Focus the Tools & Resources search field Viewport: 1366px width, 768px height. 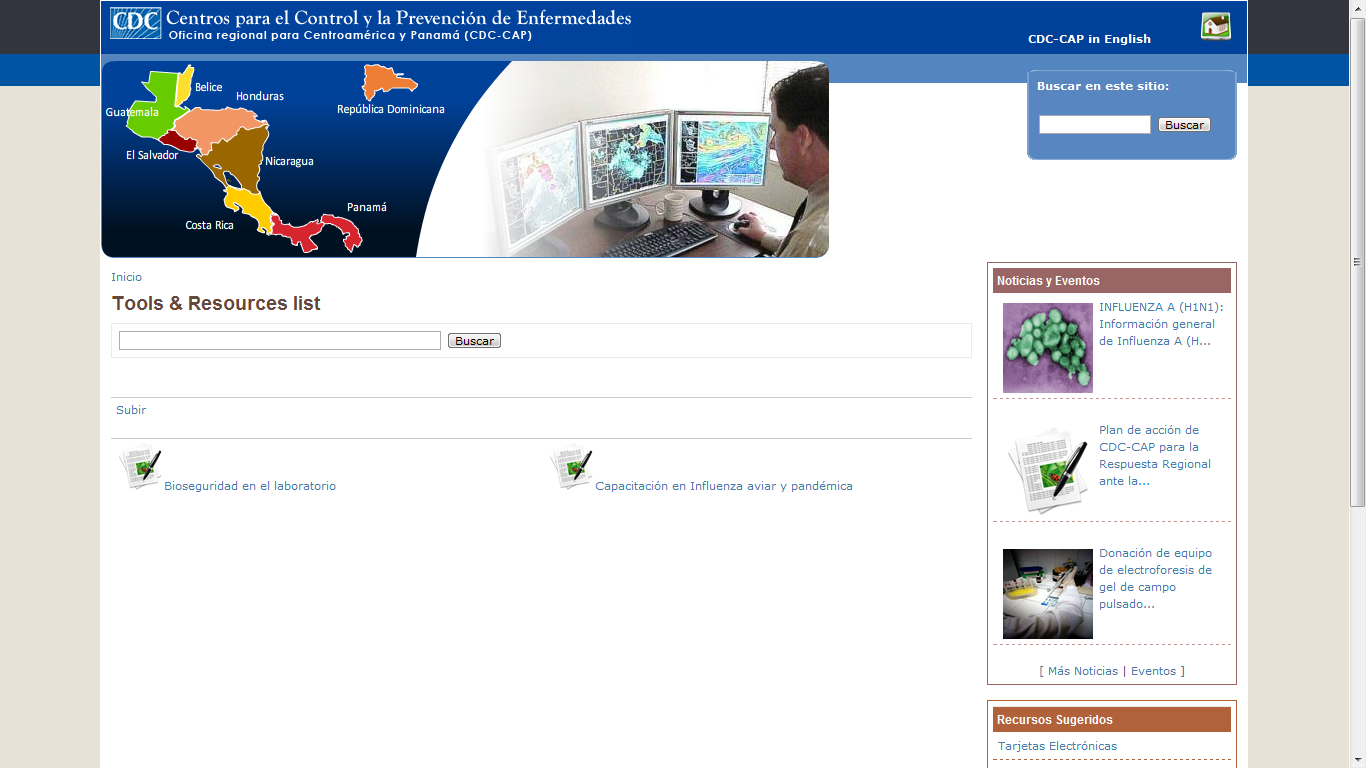280,341
